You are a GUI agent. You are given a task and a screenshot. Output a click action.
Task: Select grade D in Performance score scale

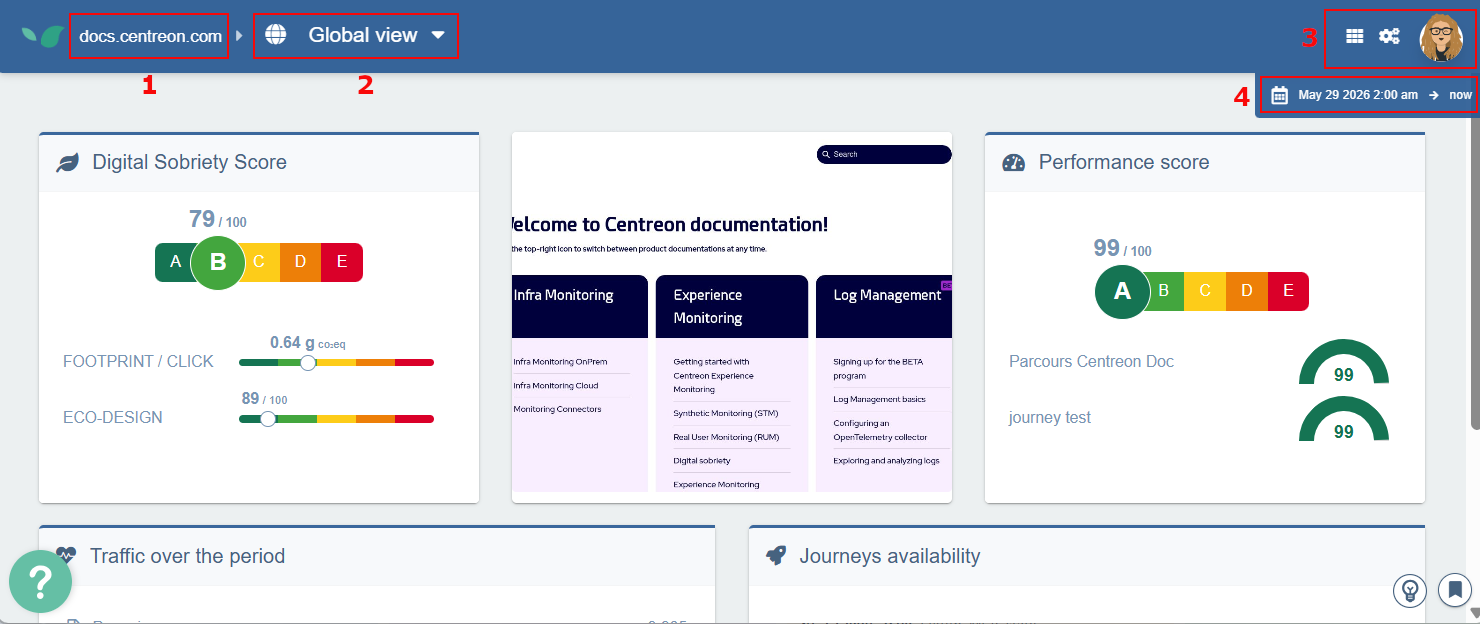pos(1247,291)
